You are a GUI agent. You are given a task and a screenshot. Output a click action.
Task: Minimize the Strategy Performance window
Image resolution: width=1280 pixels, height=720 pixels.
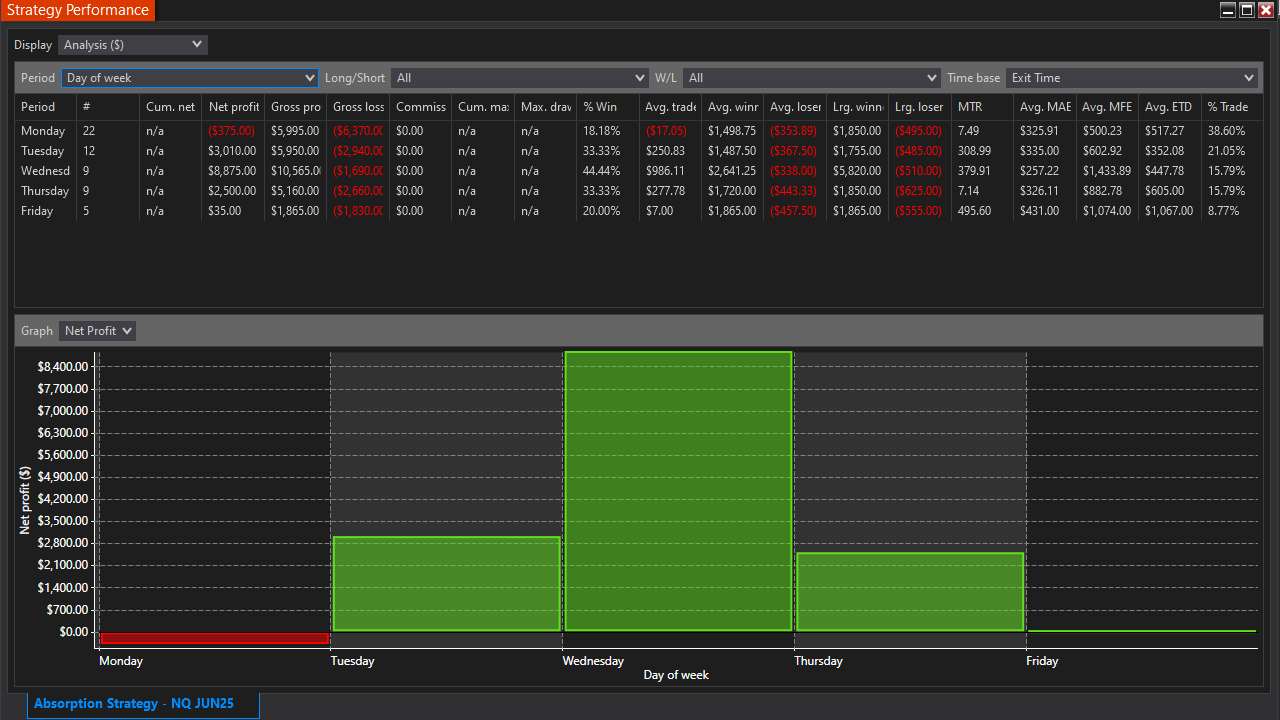click(1228, 10)
